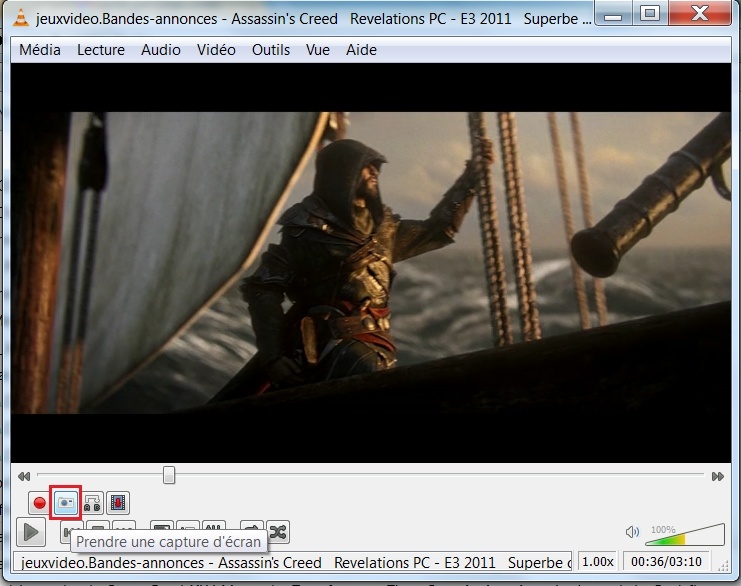The image size is (741, 586).
Task: Open the Vue menu
Action: pos(318,50)
